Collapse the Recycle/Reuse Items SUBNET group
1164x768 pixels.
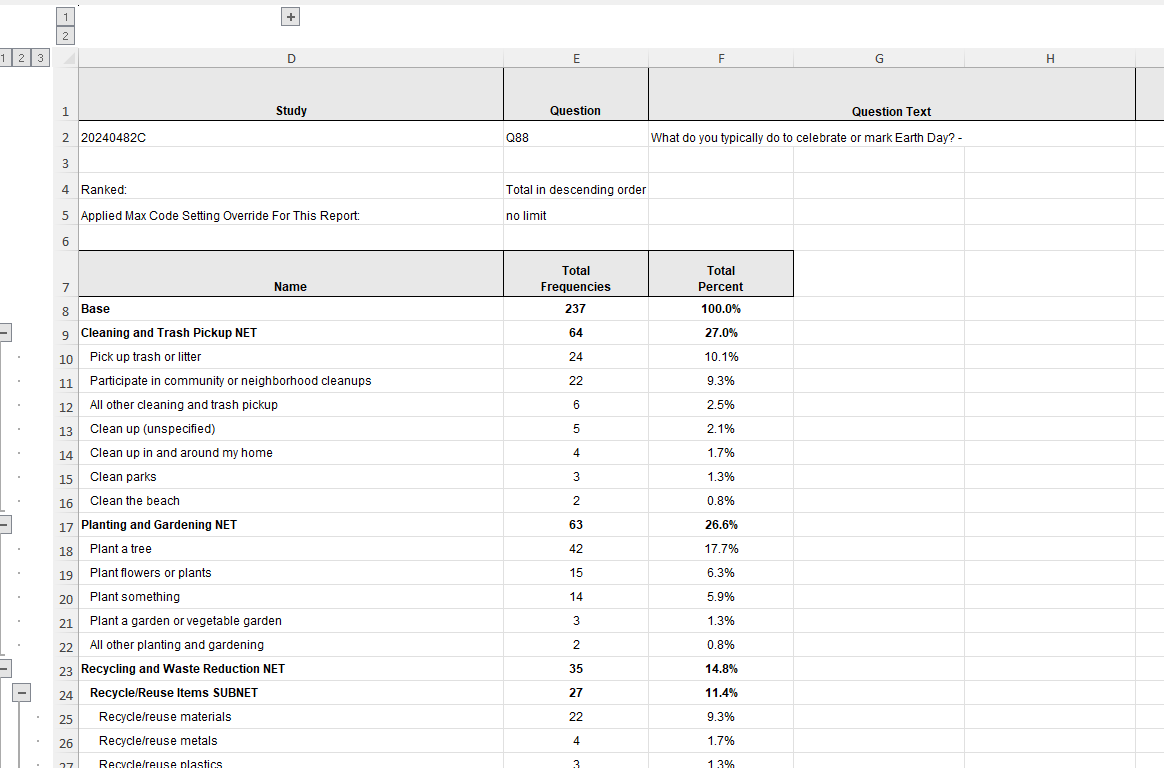click(x=22, y=693)
